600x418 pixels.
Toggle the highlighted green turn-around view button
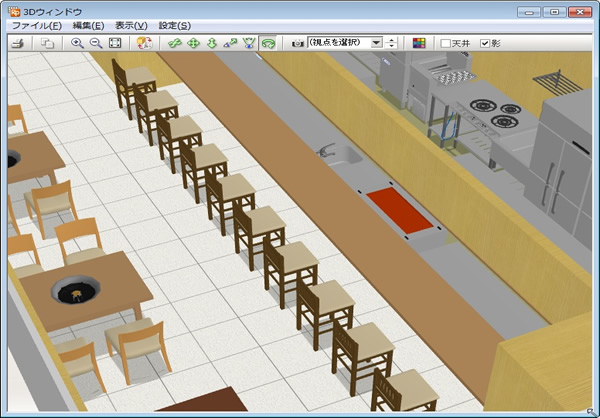pyautogui.click(x=267, y=43)
